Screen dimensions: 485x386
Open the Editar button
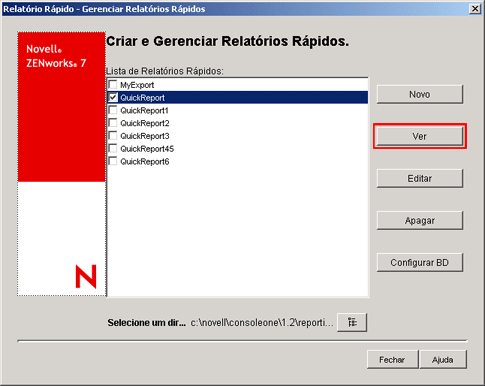420,178
